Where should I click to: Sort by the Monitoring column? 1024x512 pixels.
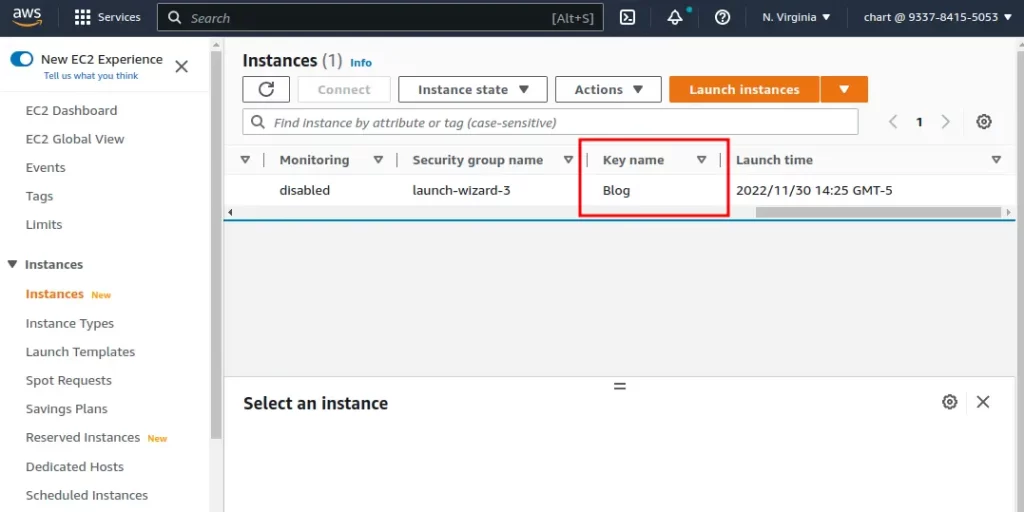pos(378,160)
